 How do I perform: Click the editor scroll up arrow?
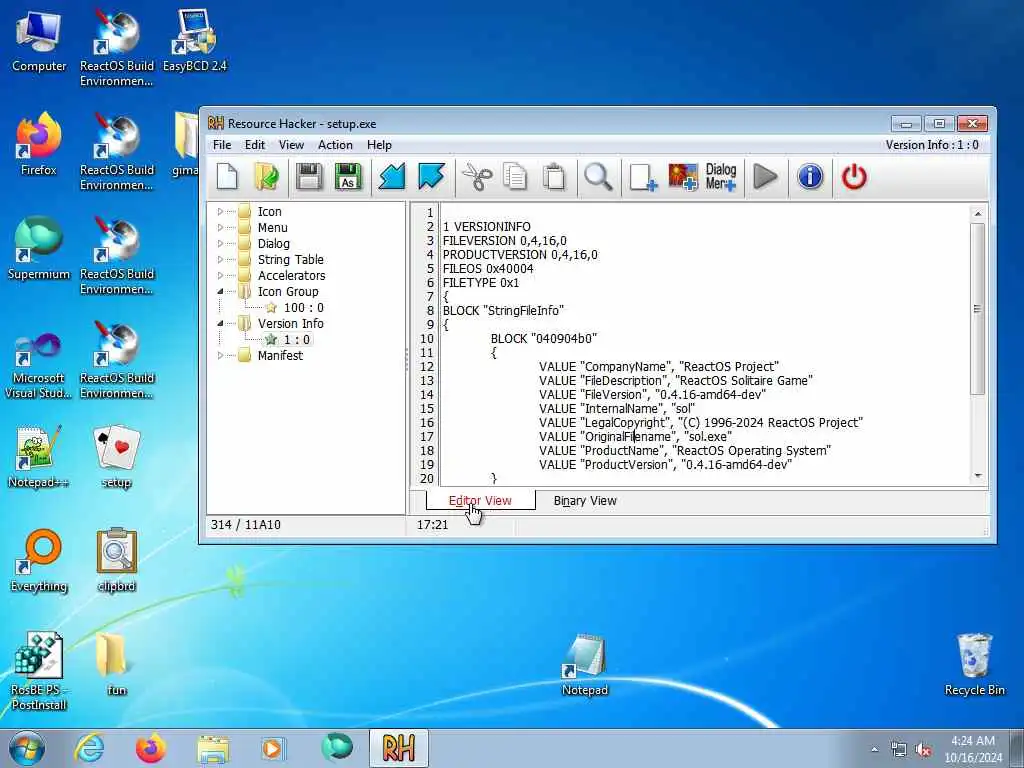[x=978, y=213]
